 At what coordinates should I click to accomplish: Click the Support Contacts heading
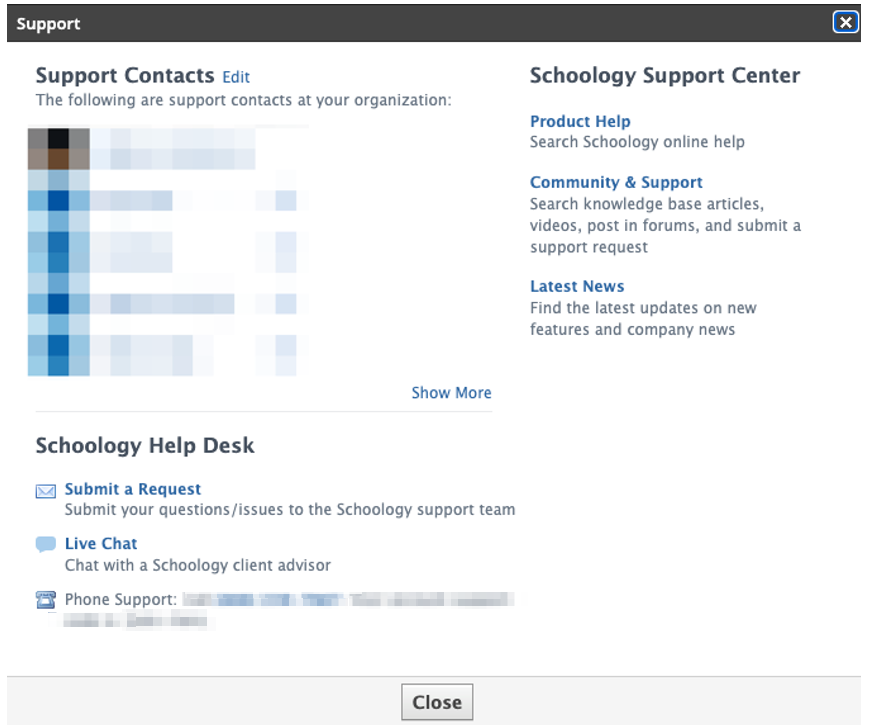click(x=125, y=75)
